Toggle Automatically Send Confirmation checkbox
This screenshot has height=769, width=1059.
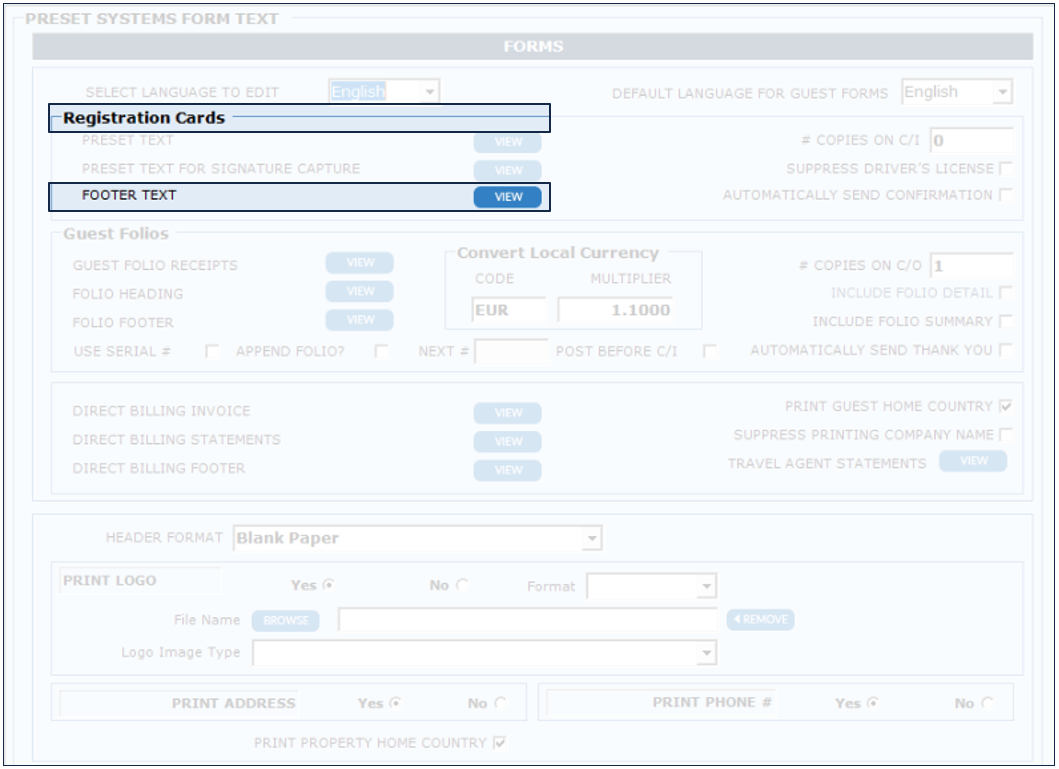1005,195
